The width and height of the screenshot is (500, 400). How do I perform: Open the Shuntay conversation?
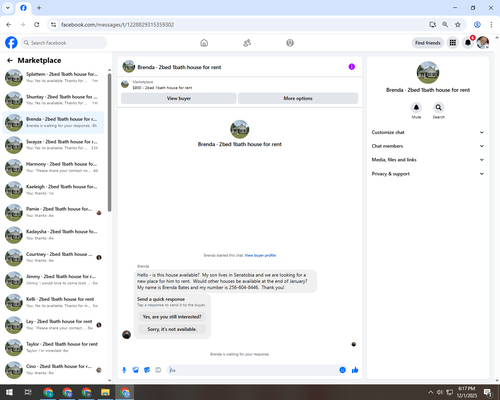click(x=53, y=100)
